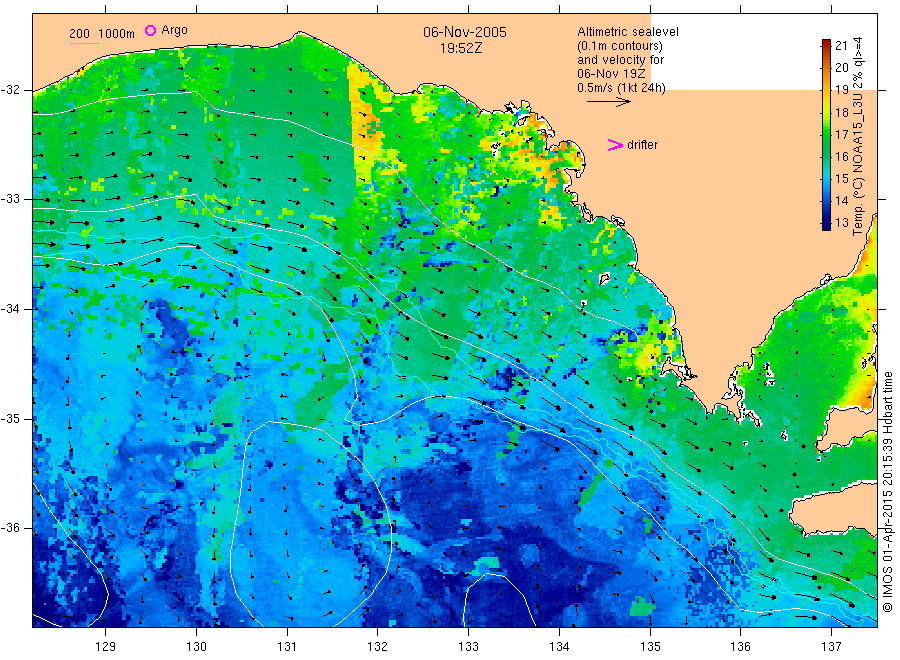Click the '(0.1m contours)' text
The image size is (900, 660).
tap(619, 46)
